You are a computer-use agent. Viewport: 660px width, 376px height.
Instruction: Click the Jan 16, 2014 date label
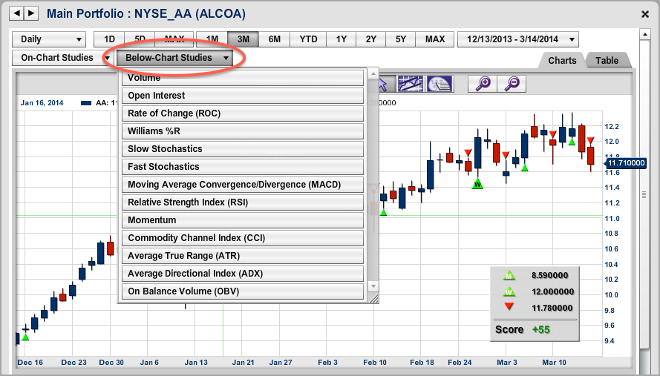pos(42,103)
